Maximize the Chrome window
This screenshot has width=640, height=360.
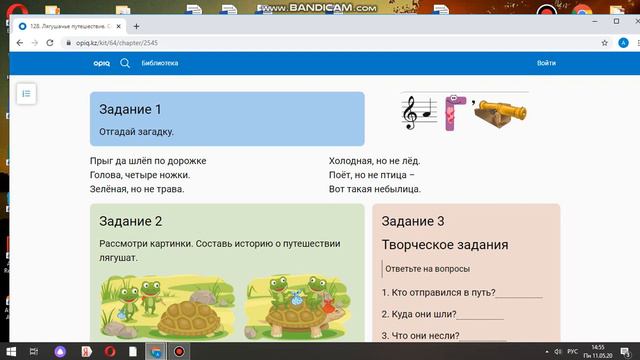[x=616, y=21]
